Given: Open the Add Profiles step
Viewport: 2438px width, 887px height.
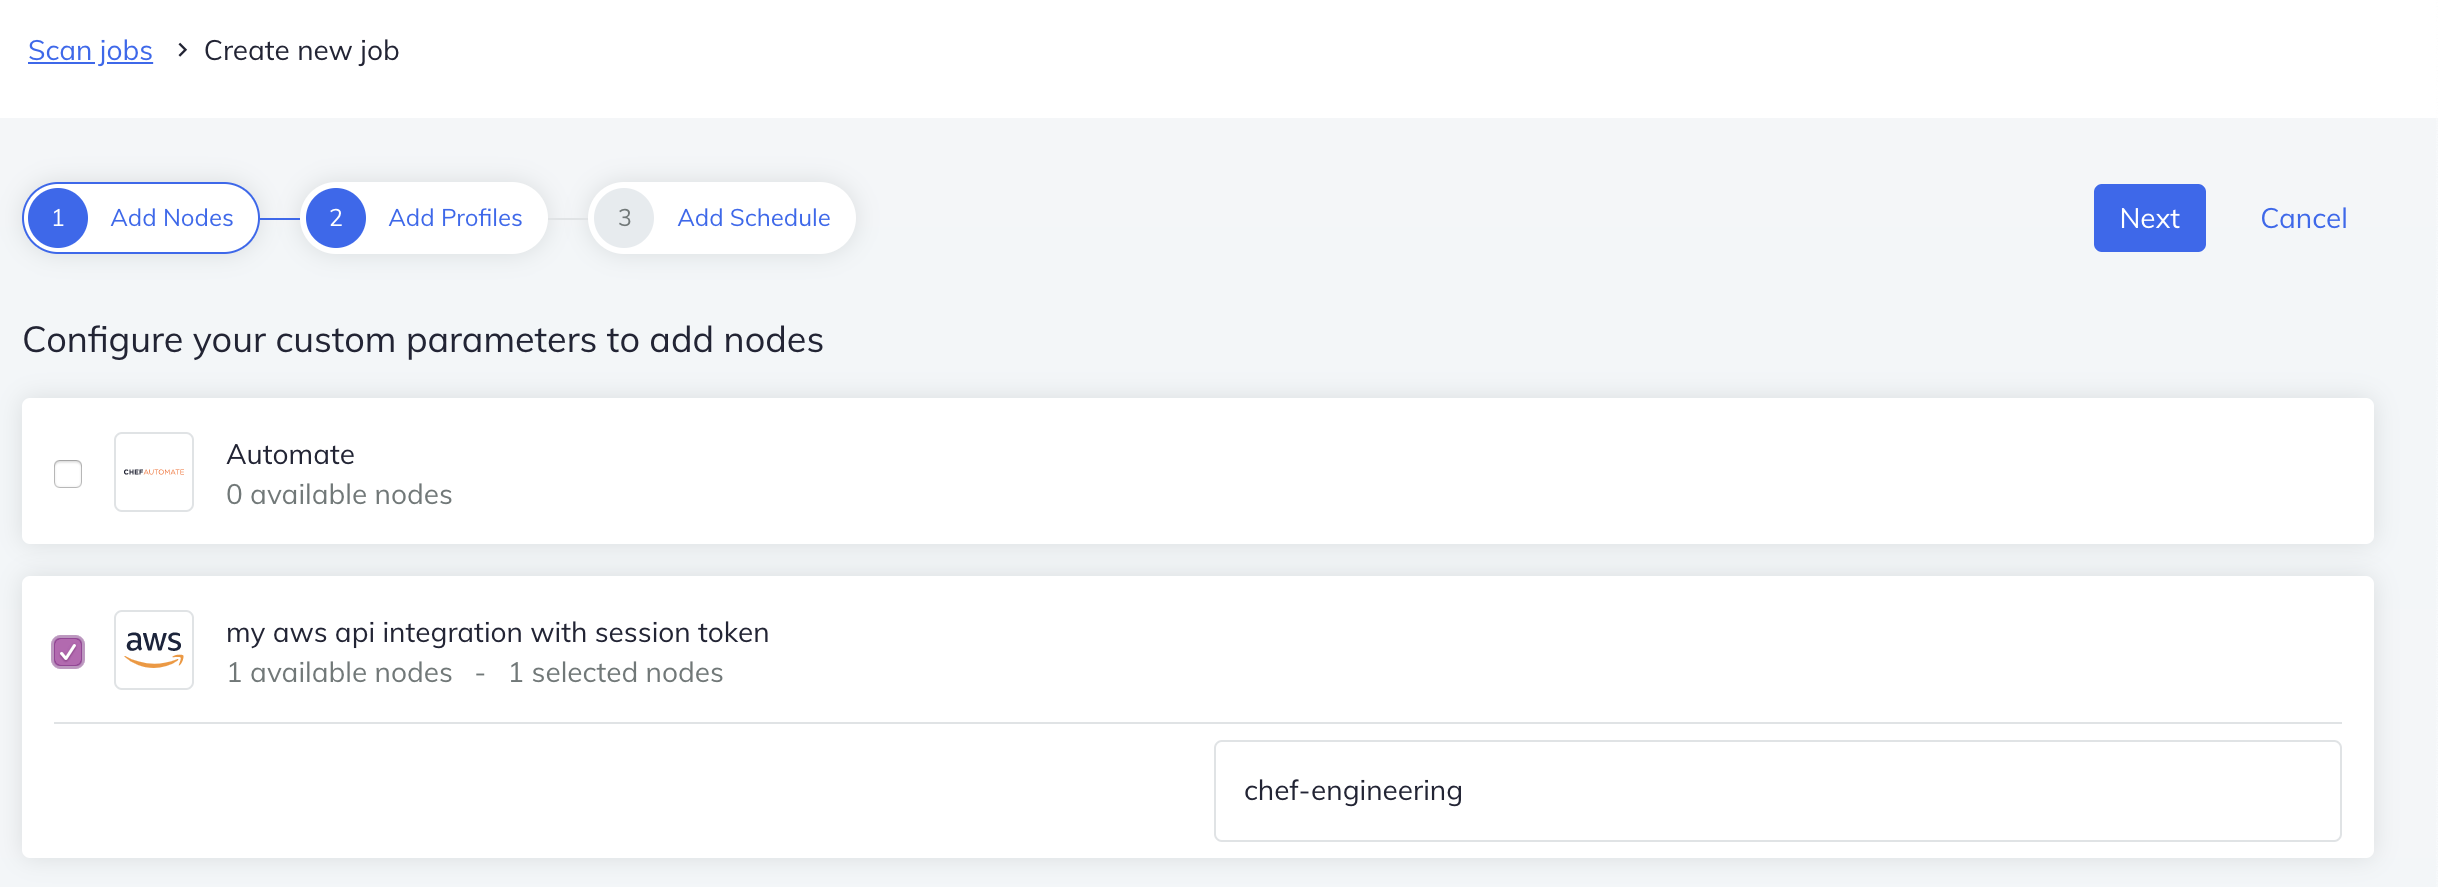Looking at the screenshot, I should pyautogui.click(x=455, y=218).
